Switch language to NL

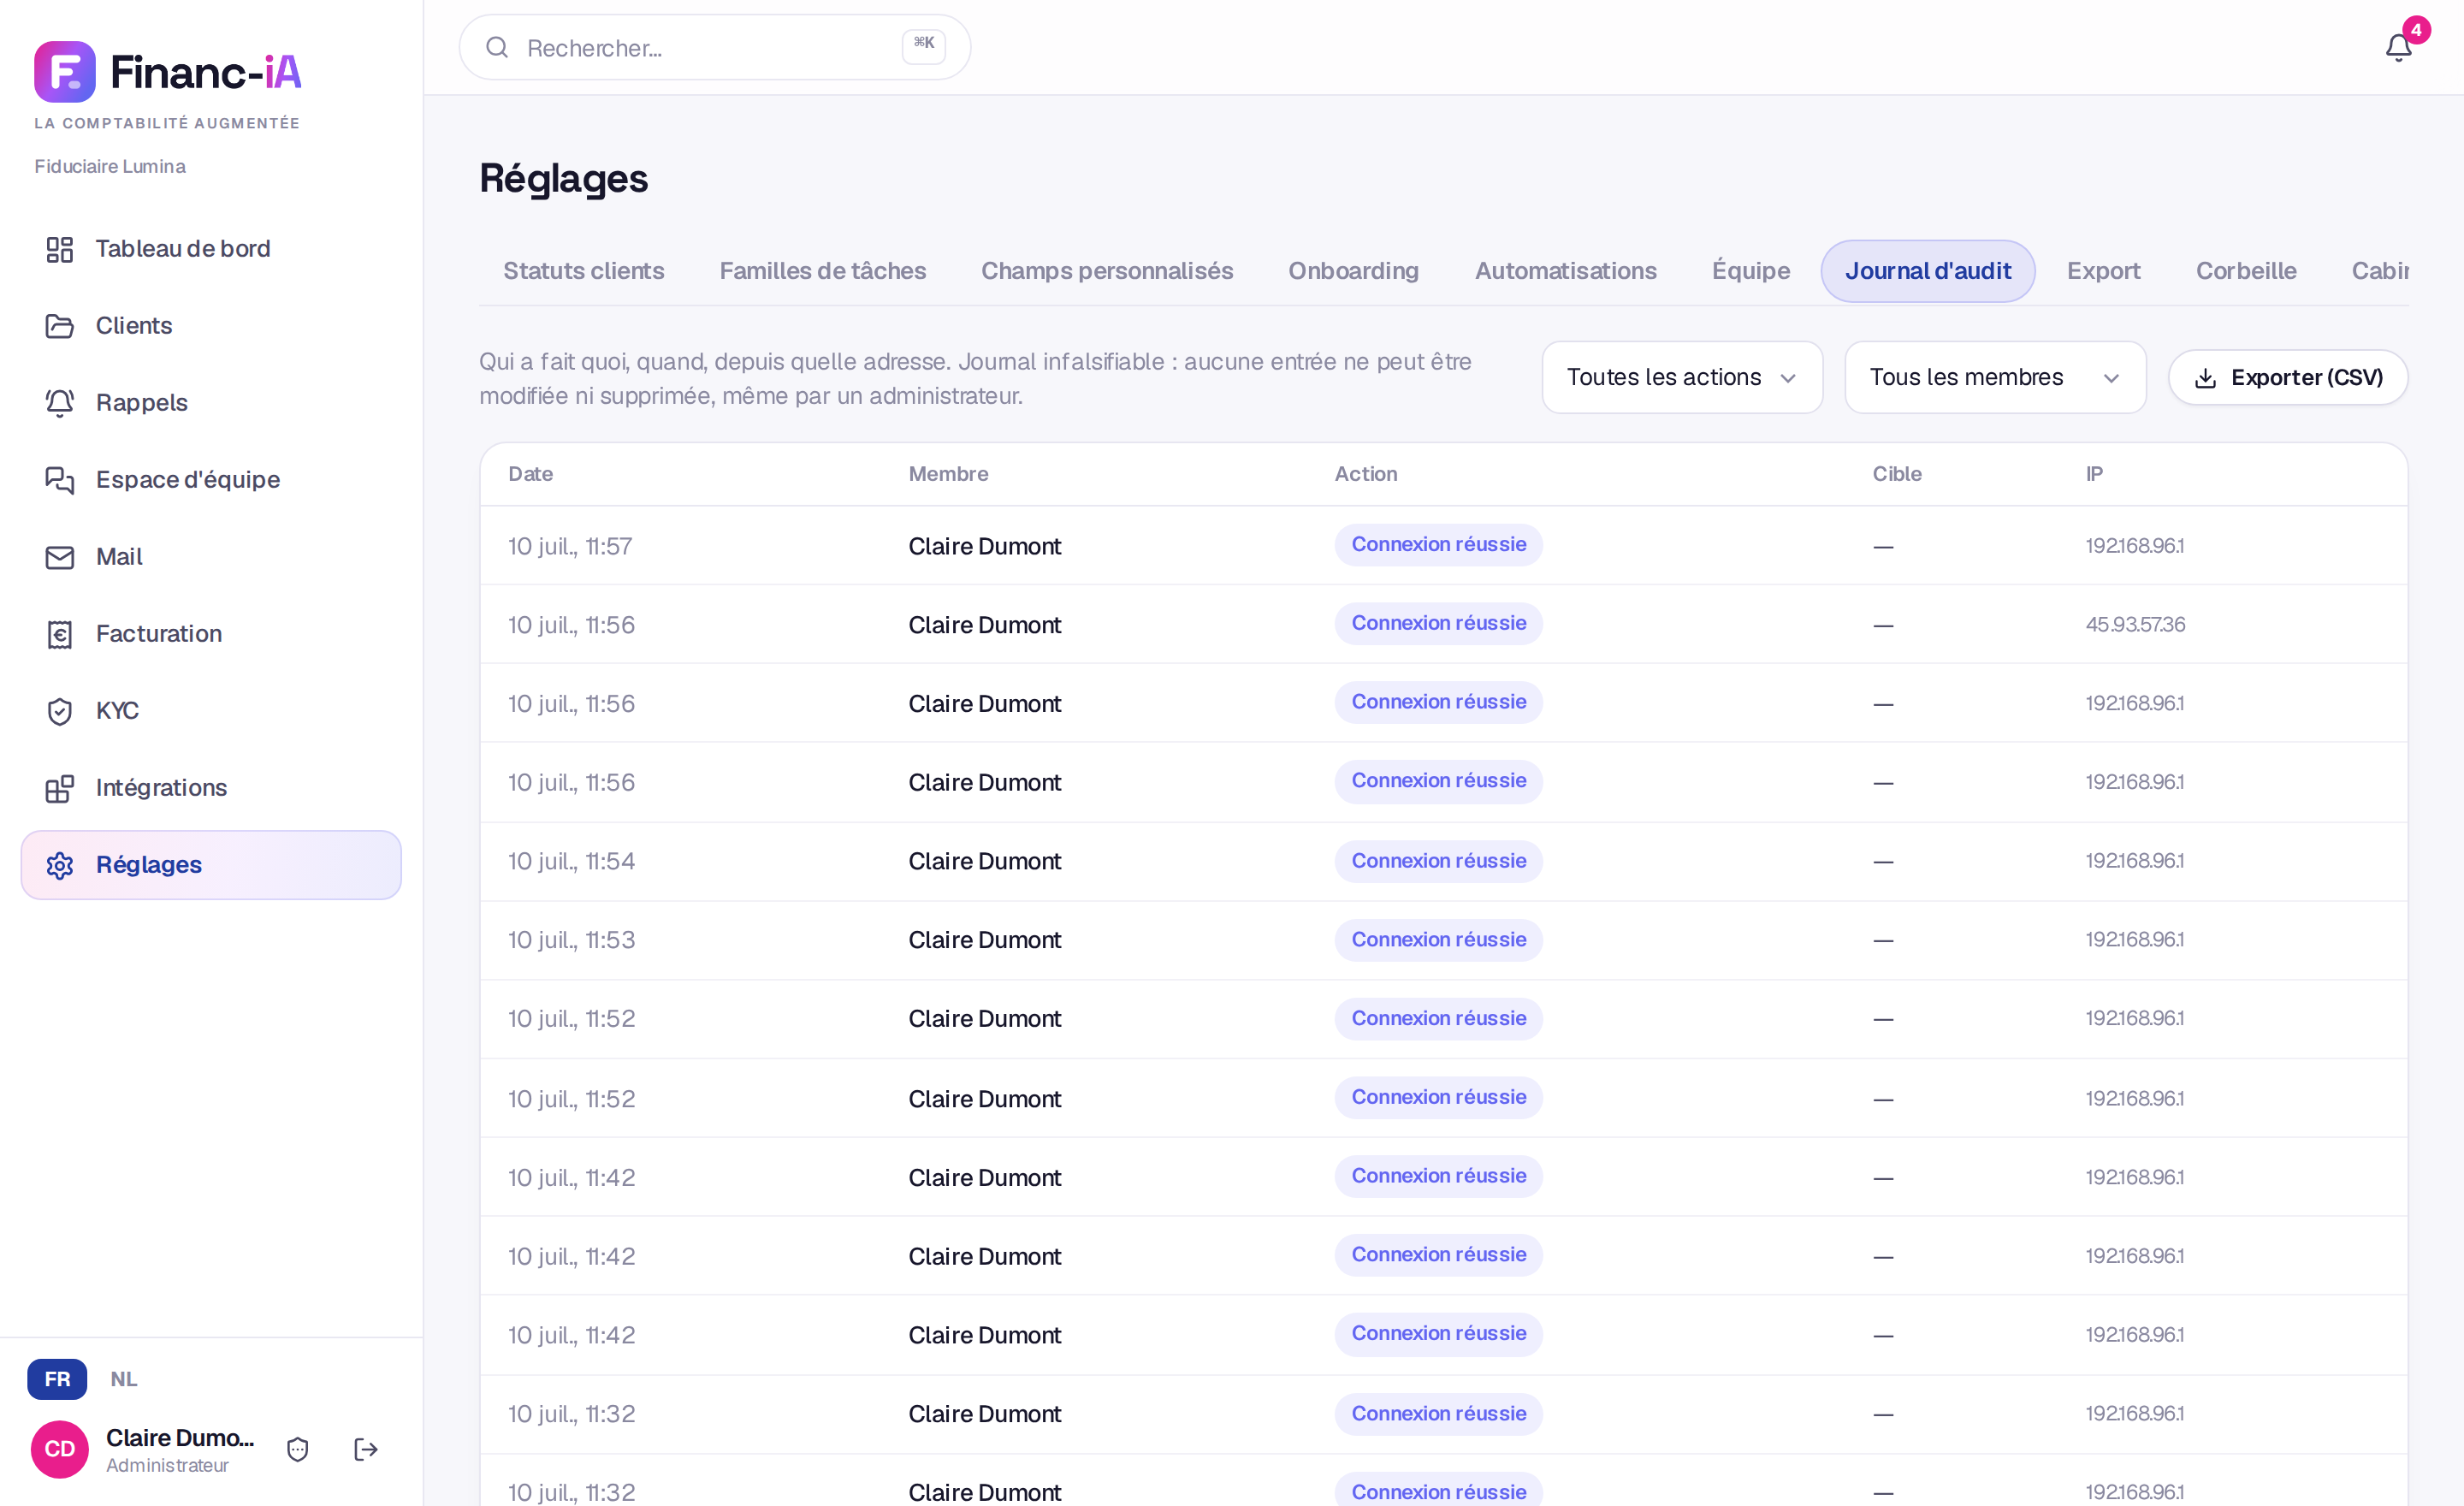124,1379
